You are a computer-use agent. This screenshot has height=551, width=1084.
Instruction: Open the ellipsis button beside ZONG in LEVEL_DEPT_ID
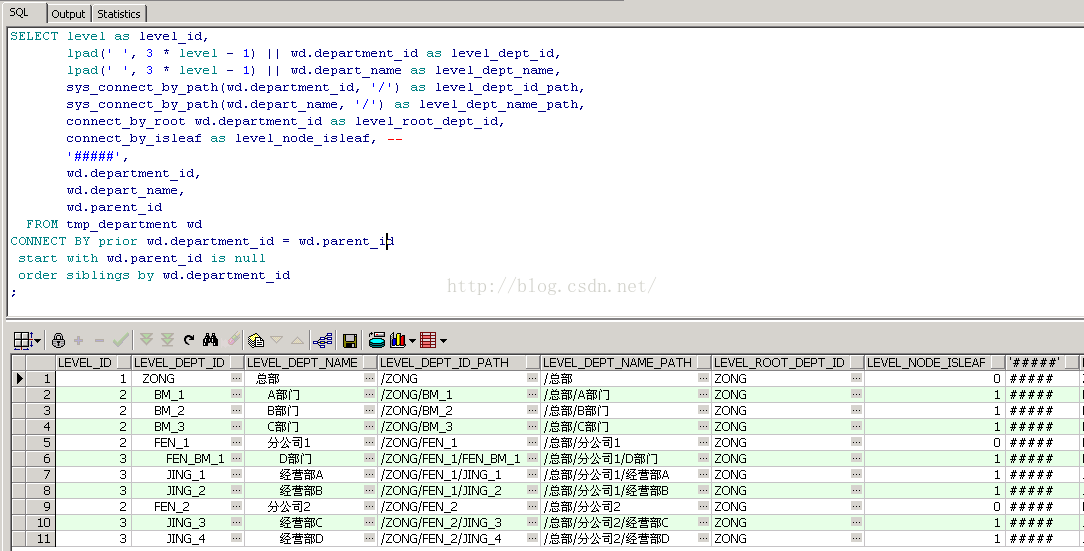[x=236, y=378]
